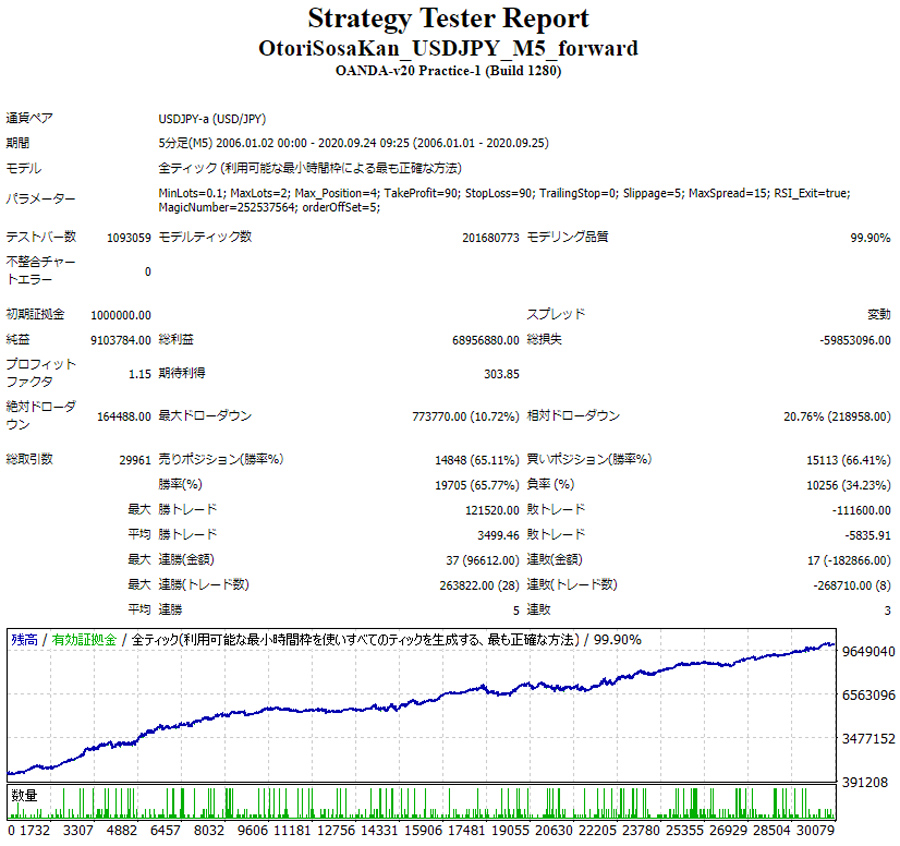Click the 最大 敗トレード value -111600.00

pos(862,511)
